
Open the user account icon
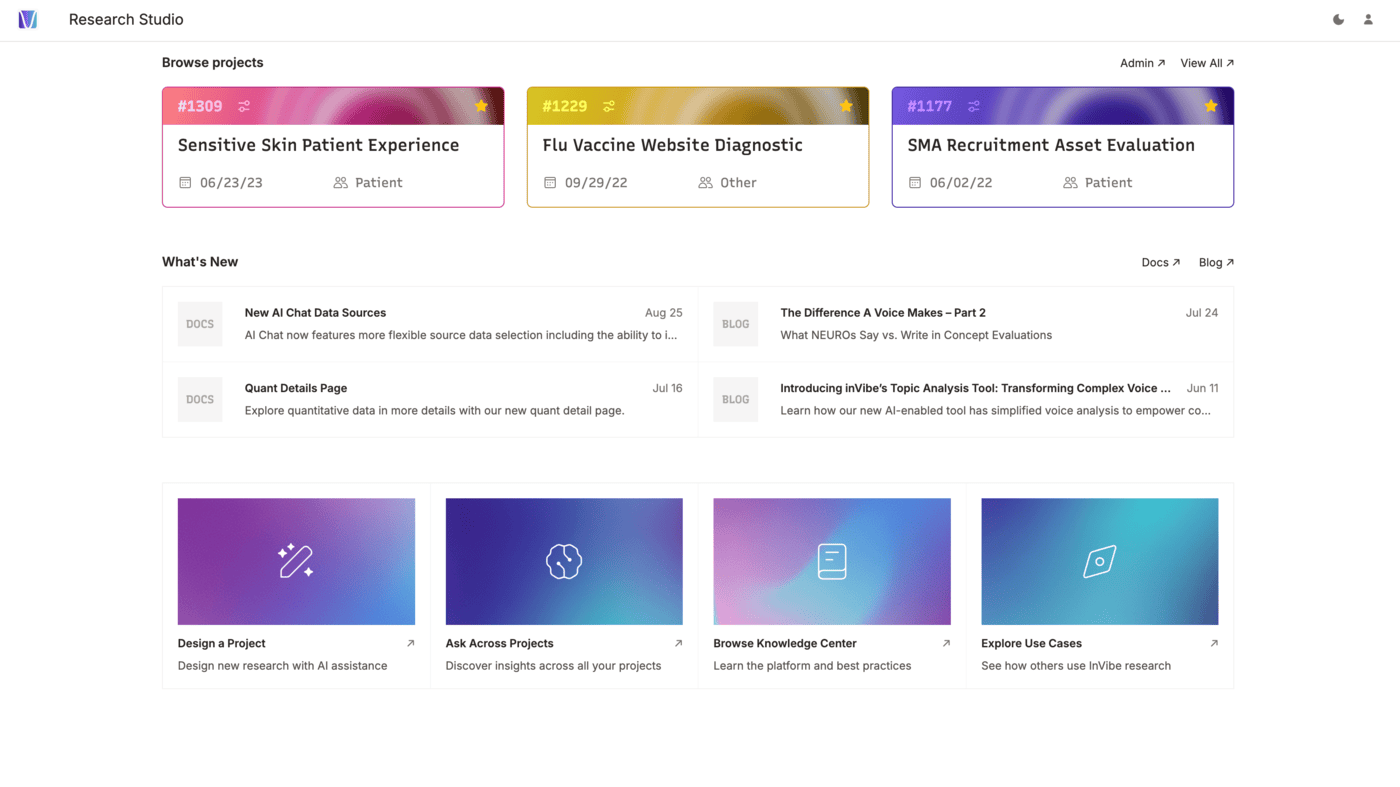click(x=1367, y=18)
